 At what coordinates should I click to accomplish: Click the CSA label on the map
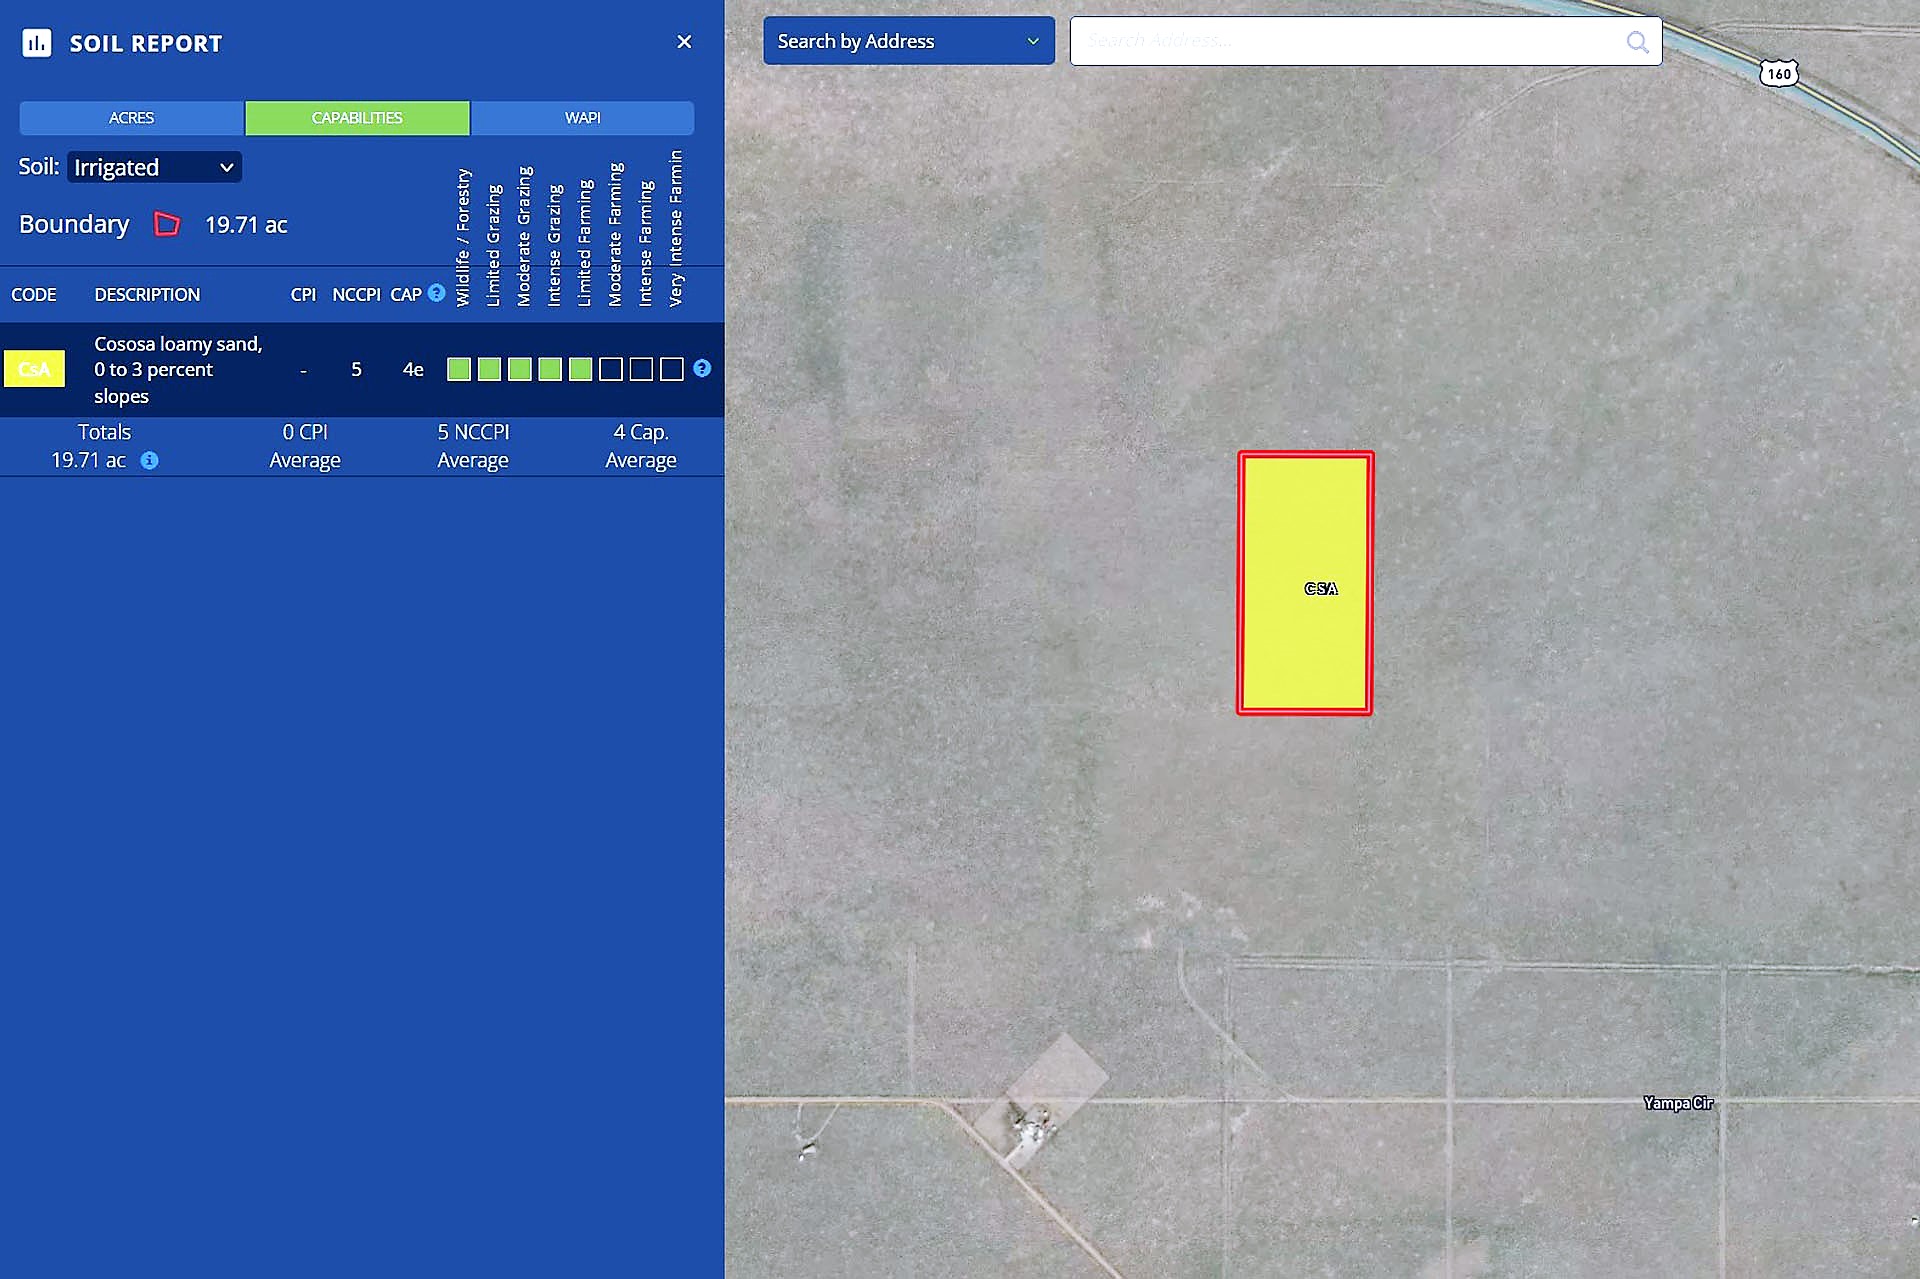[x=1320, y=588]
